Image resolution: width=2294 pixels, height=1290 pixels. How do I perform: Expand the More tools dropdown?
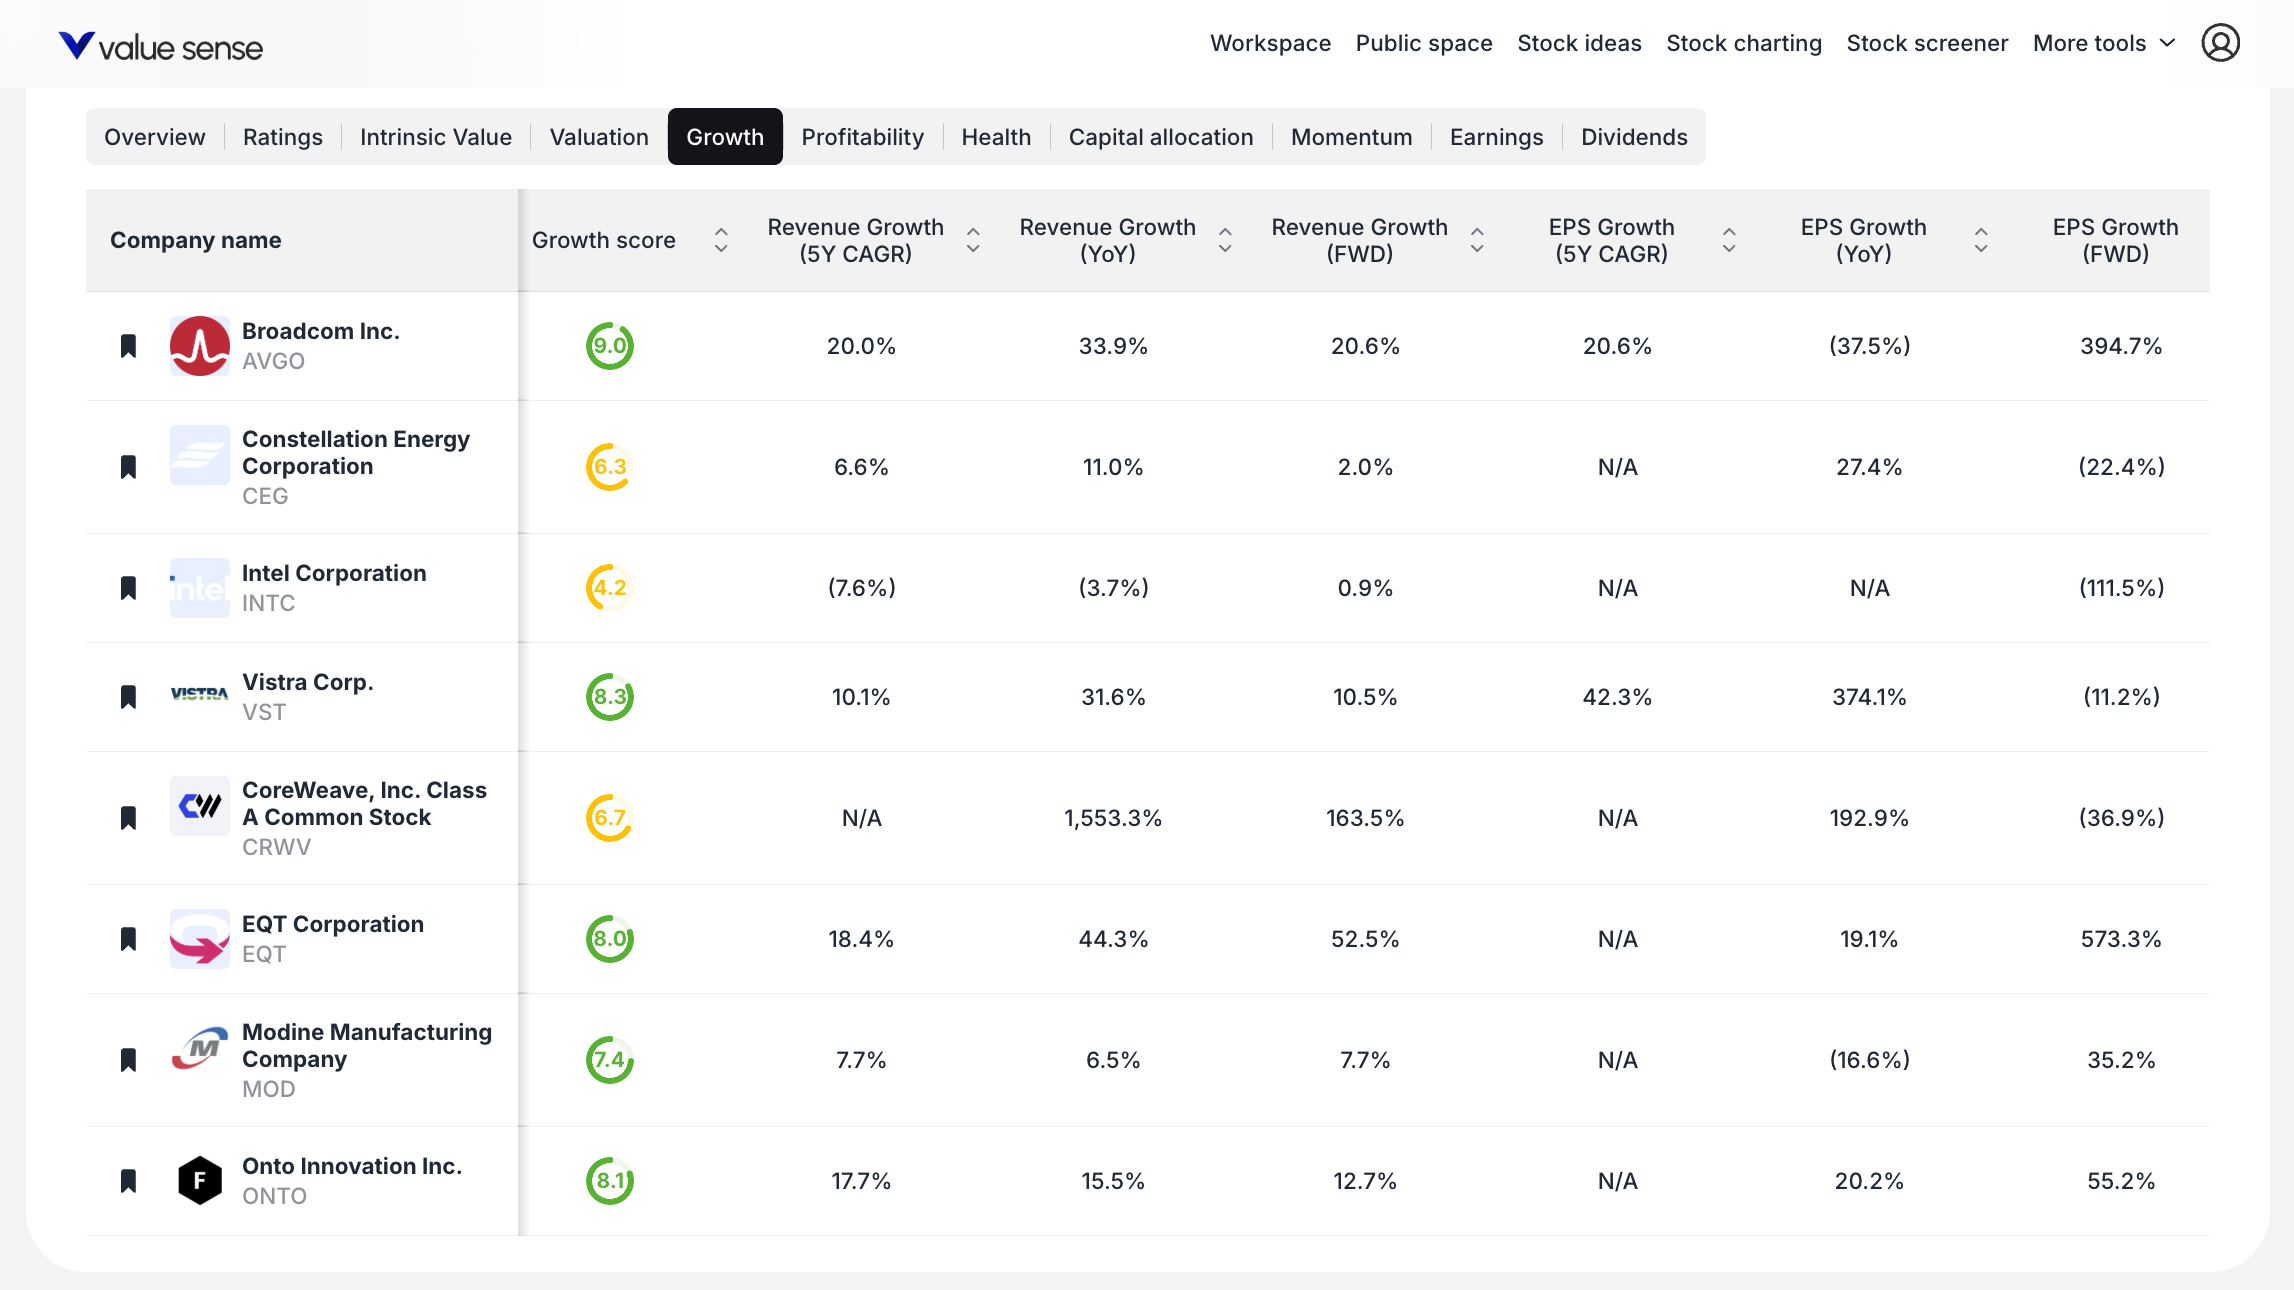pyautogui.click(x=2104, y=43)
